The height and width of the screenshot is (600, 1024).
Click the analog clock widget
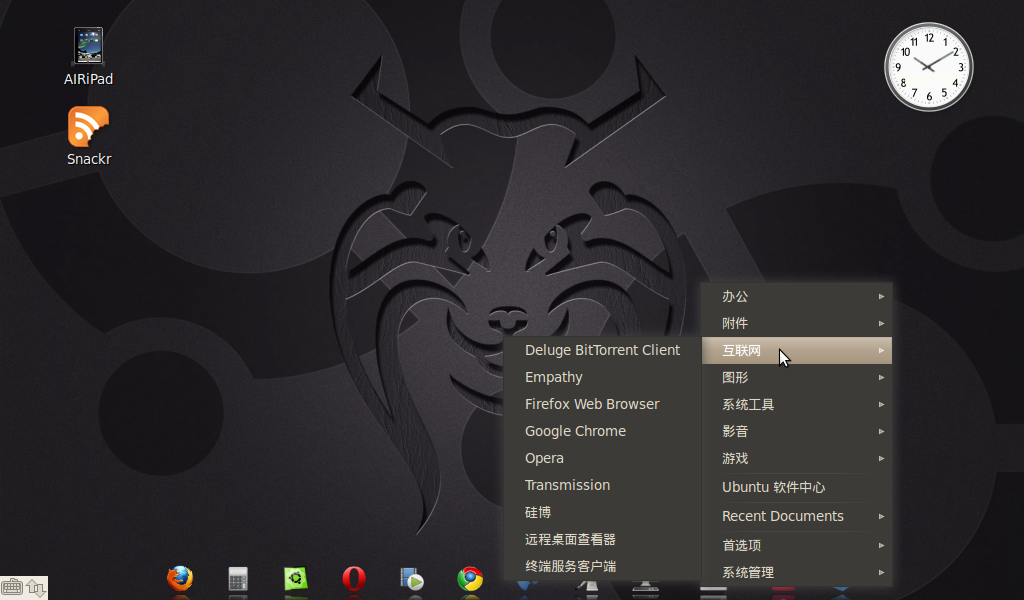tap(928, 67)
